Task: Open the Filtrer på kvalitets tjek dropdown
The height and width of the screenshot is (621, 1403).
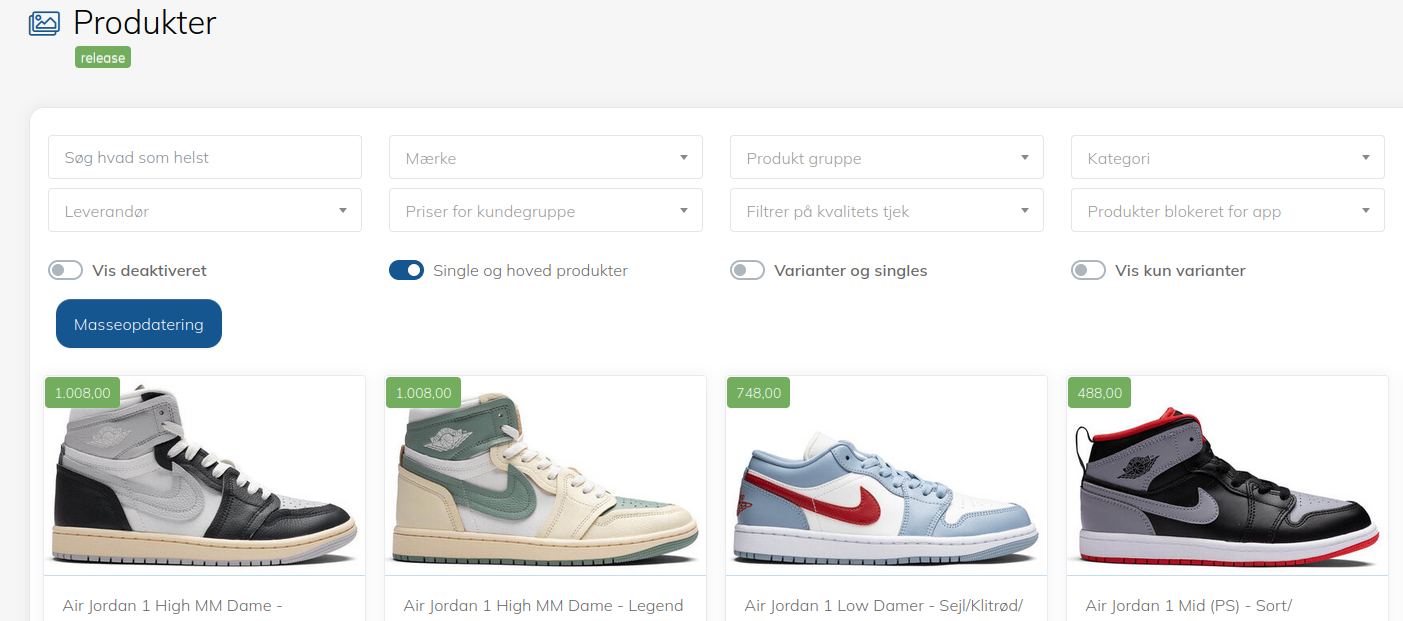Action: (x=887, y=210)
